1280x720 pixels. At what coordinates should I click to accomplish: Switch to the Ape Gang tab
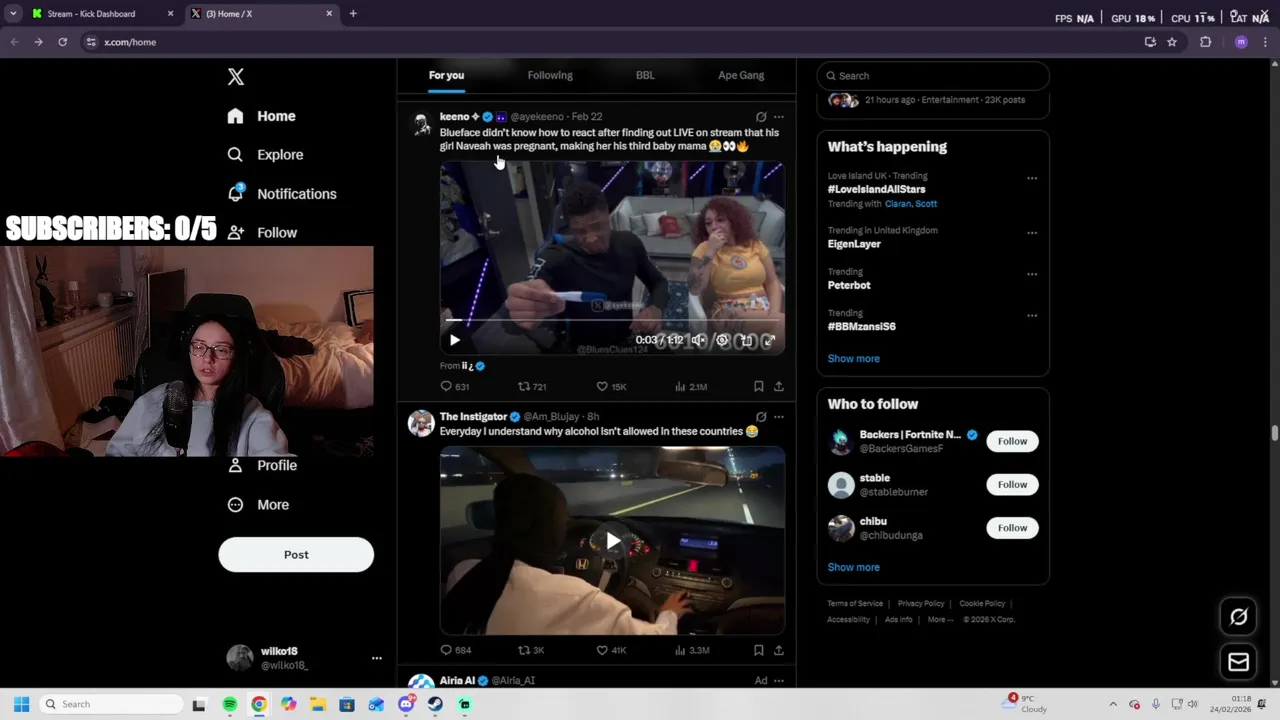click(741, 75)
